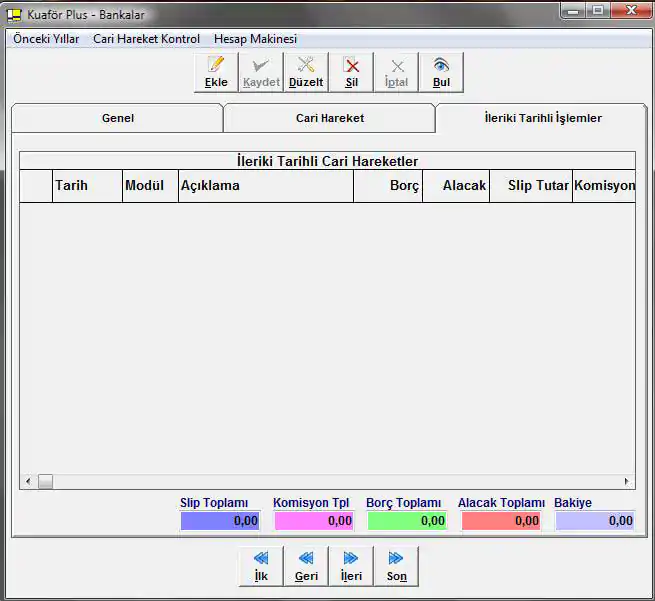
Task: Click the Ekle (add) pencil icon
Action: (x=216, y=66)
